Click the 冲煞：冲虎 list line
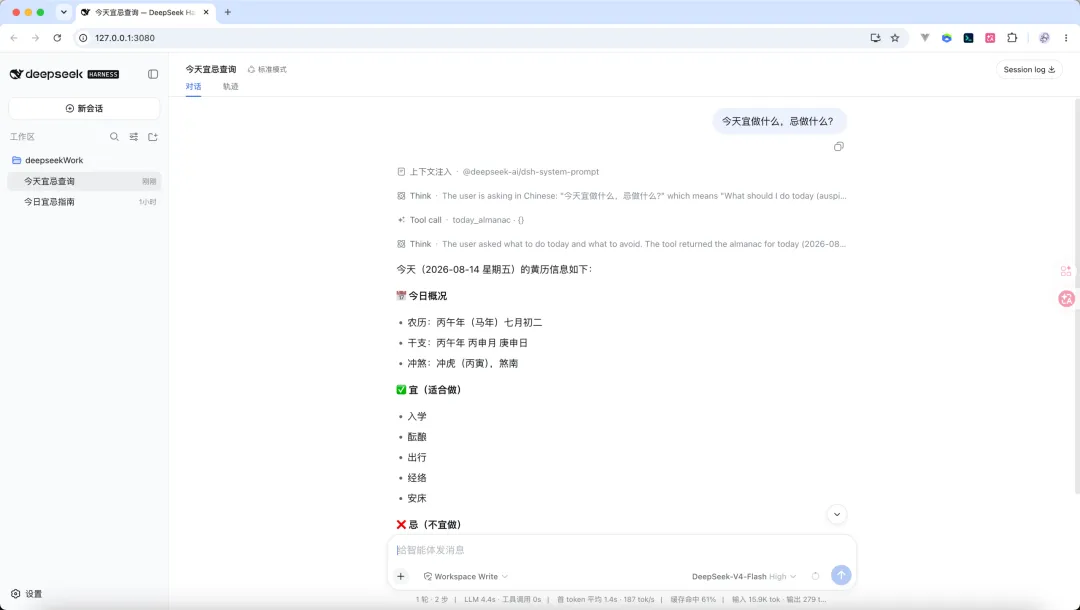Screen dimensions: 1080x610 point(462,364)
